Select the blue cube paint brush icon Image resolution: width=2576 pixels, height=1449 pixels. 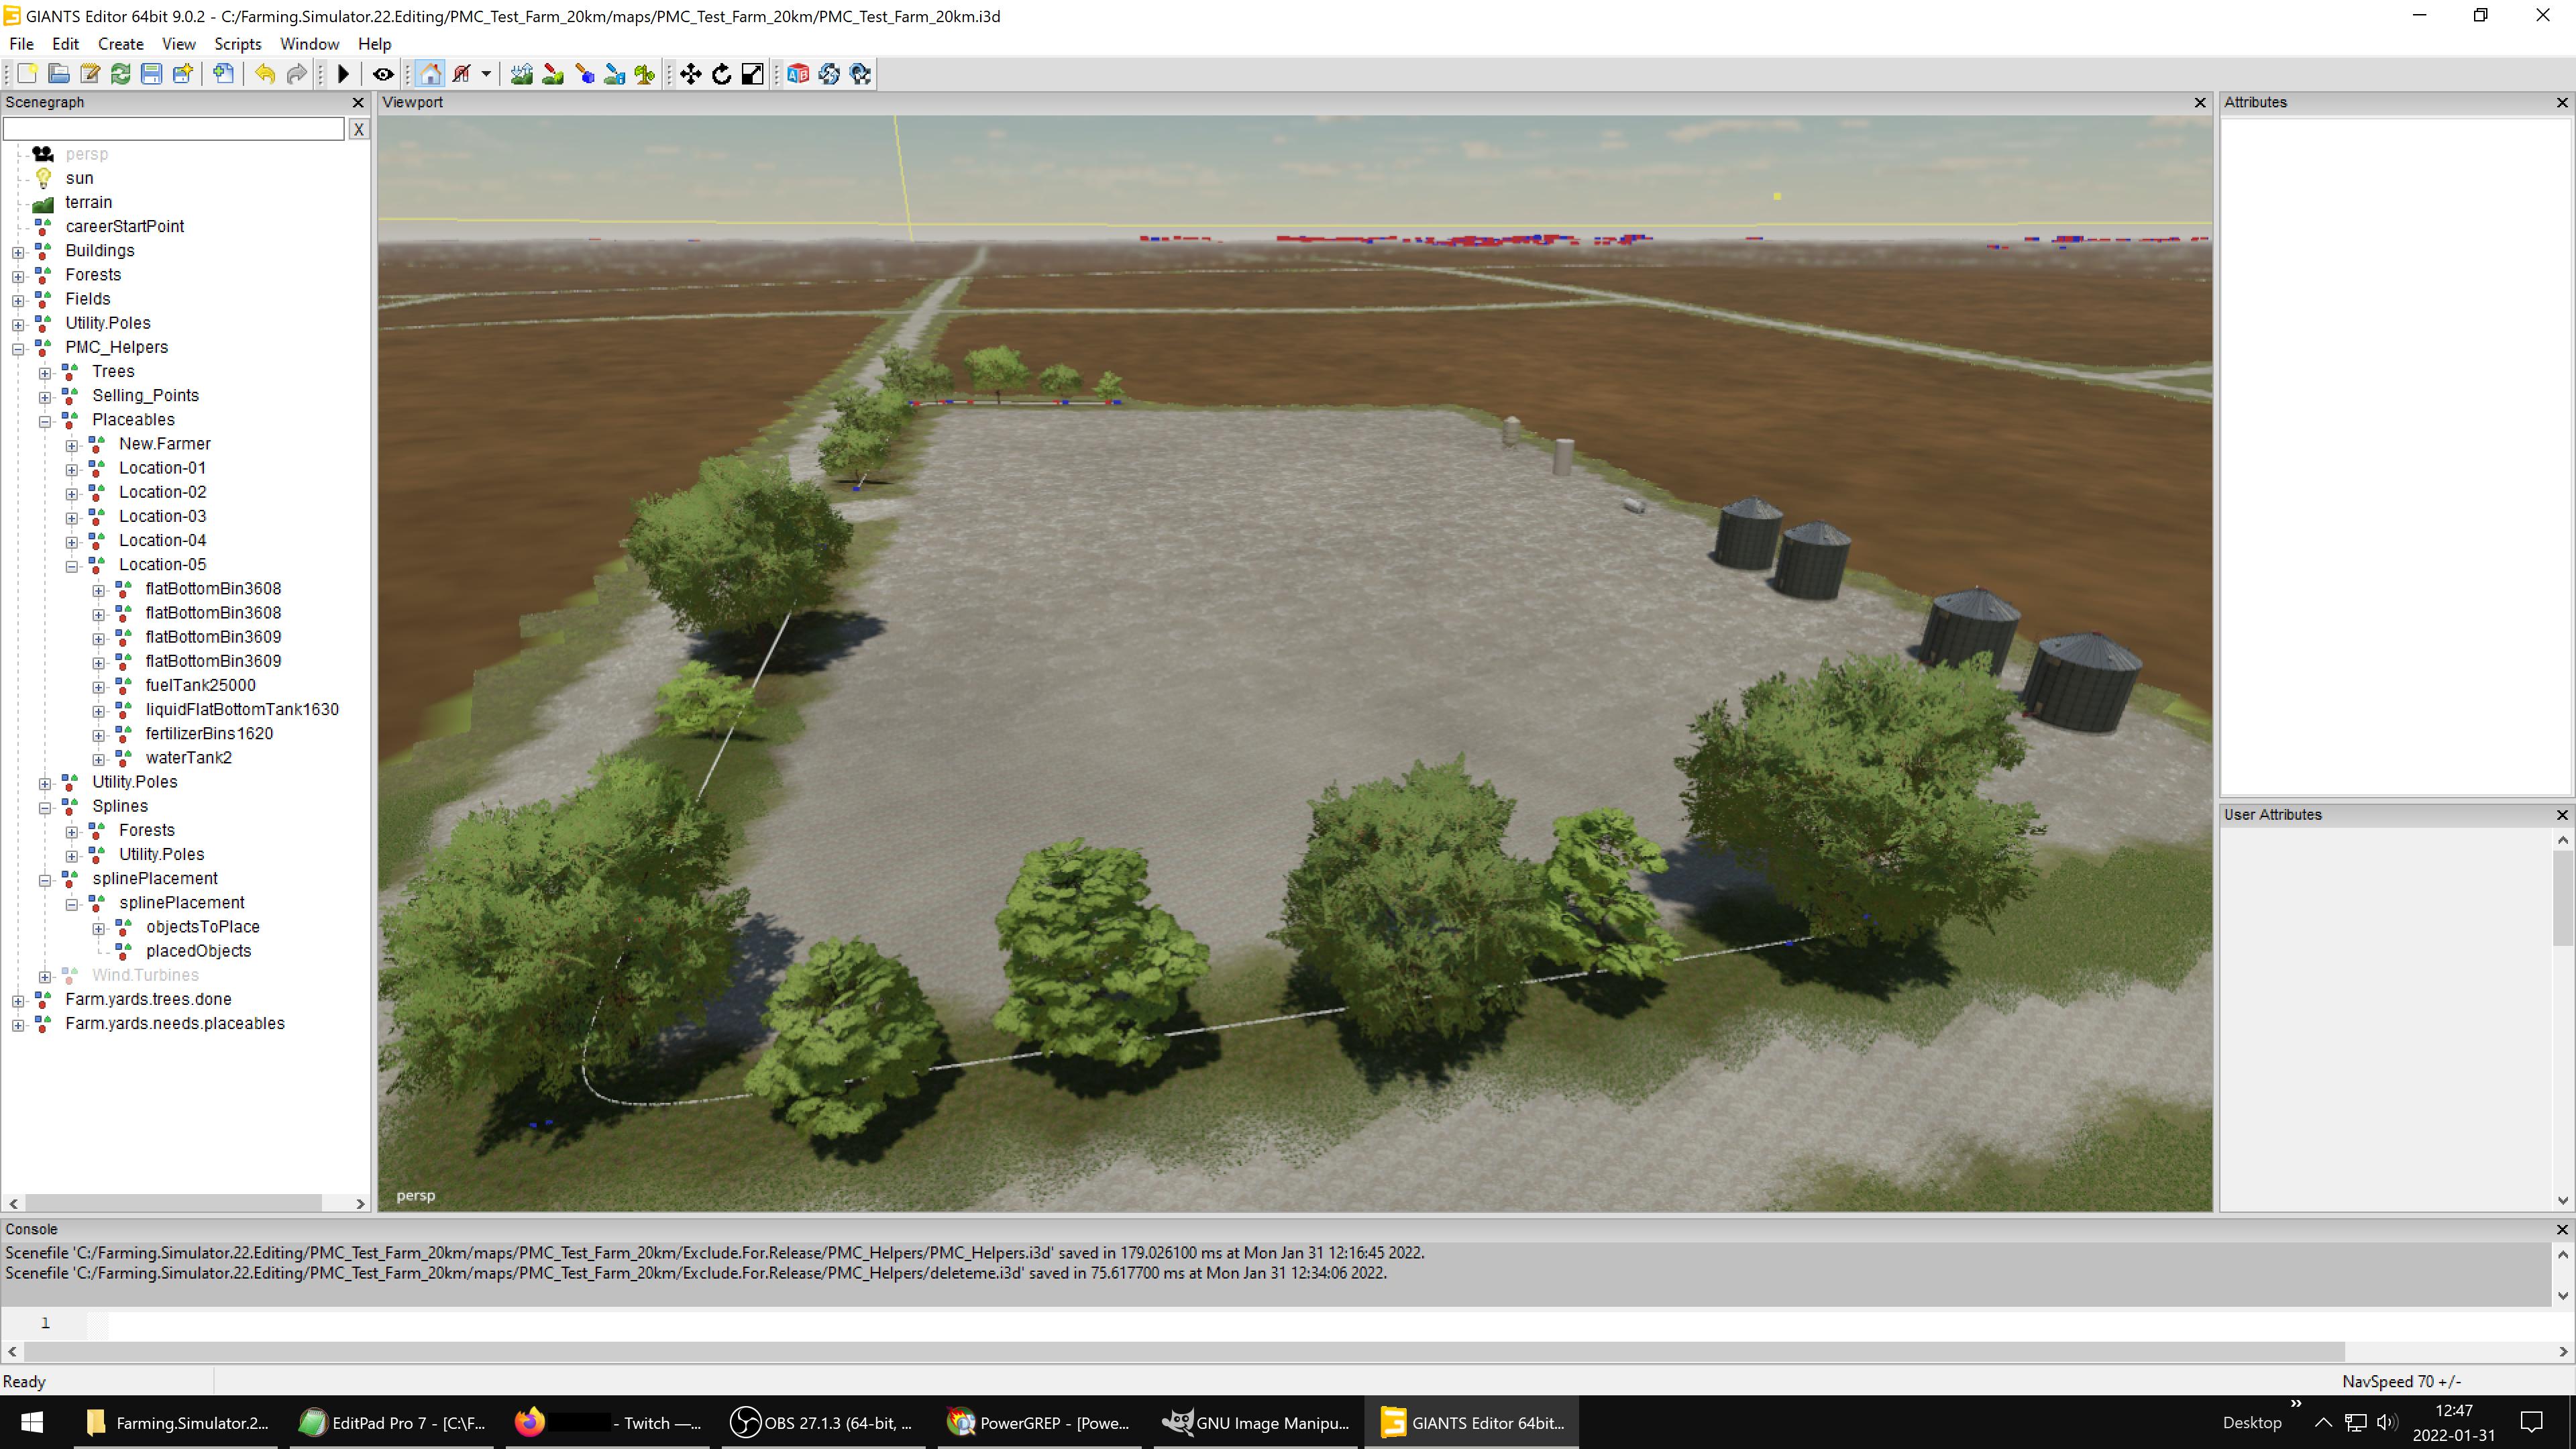click(584, 74)
